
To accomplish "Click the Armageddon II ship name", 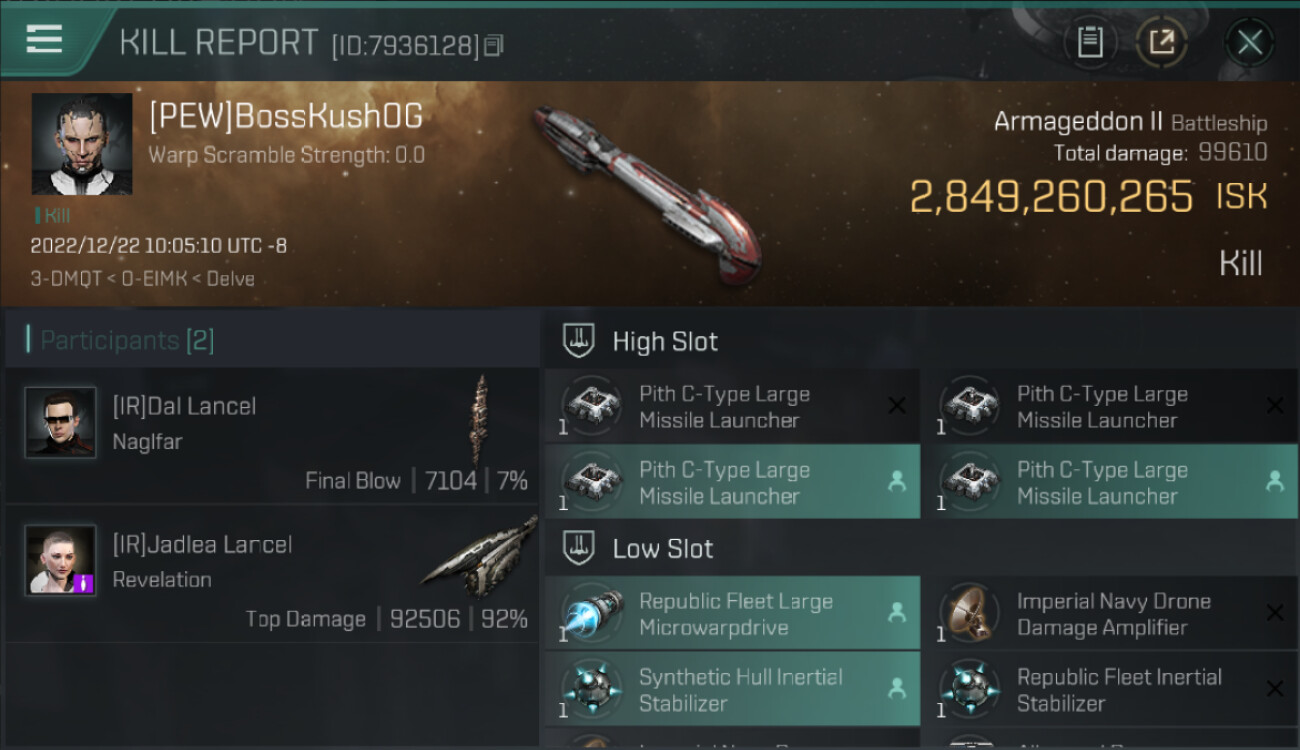I will [x=1078, y=122].
